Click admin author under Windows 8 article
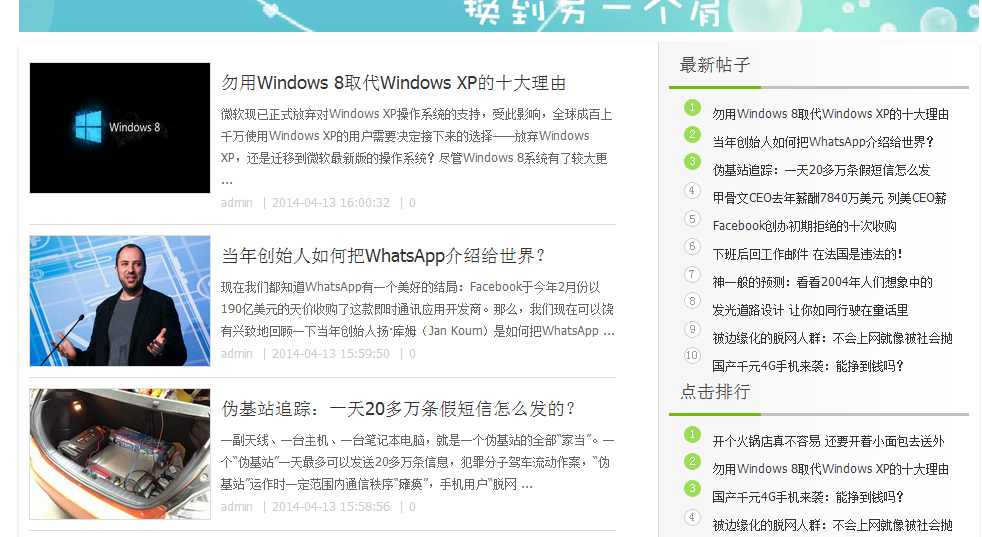The image size is (982, 537). coord(237,202)
